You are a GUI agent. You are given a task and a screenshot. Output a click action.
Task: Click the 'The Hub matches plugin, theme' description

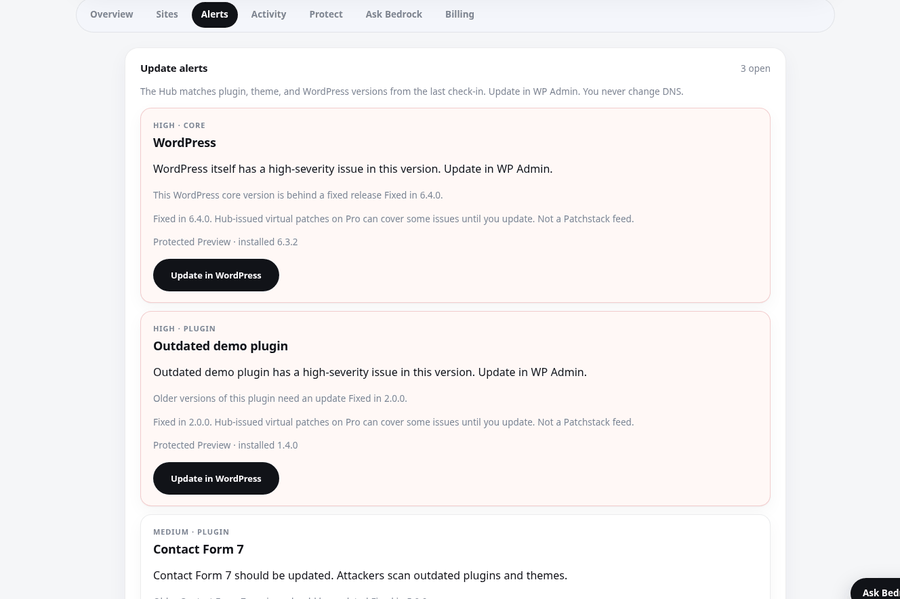pos(412,91)
